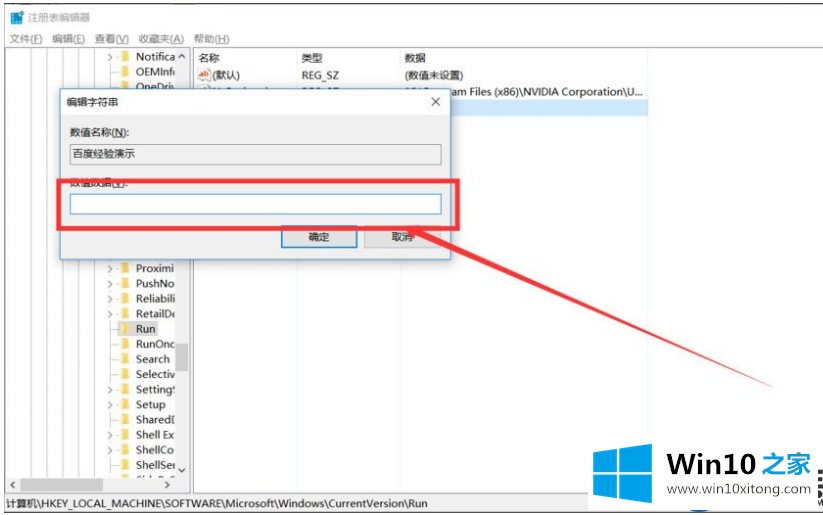Screen dimensions: 823x515
Task: Click the registry editor title bar icon
Action: point(17,17)
